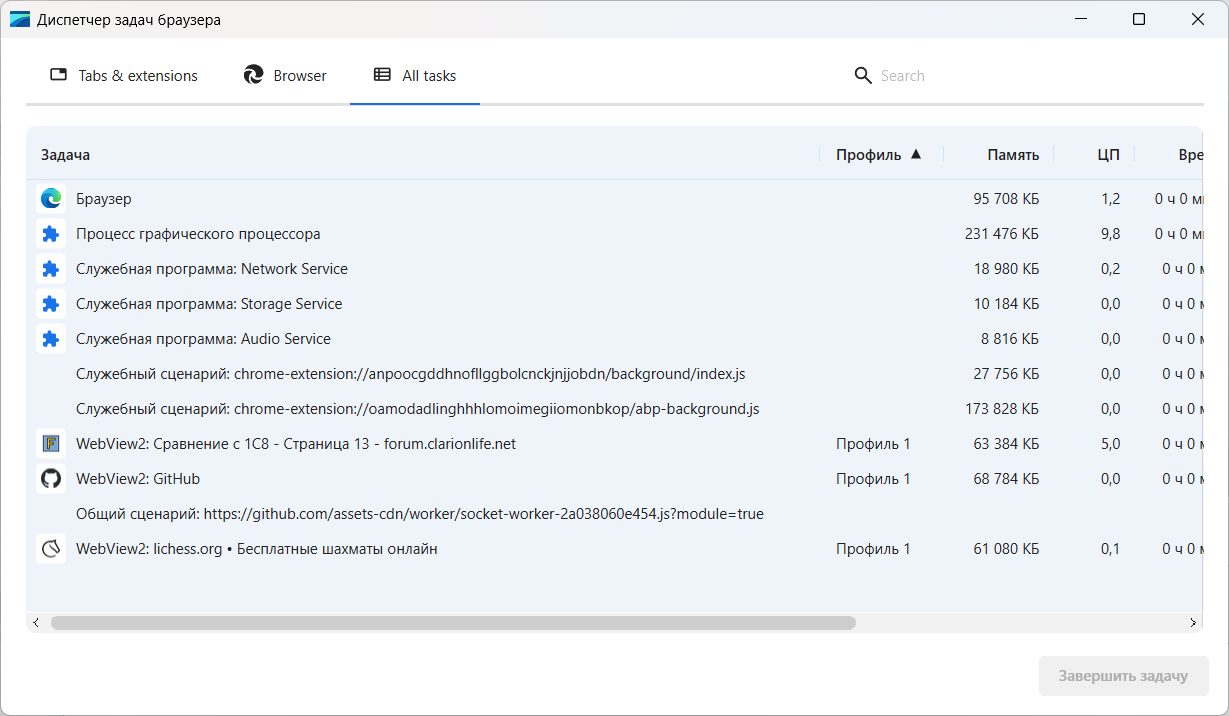This screenshot has width=1229, height=716.
Task: Sort by Профиль column header
Action: point(868,155)
